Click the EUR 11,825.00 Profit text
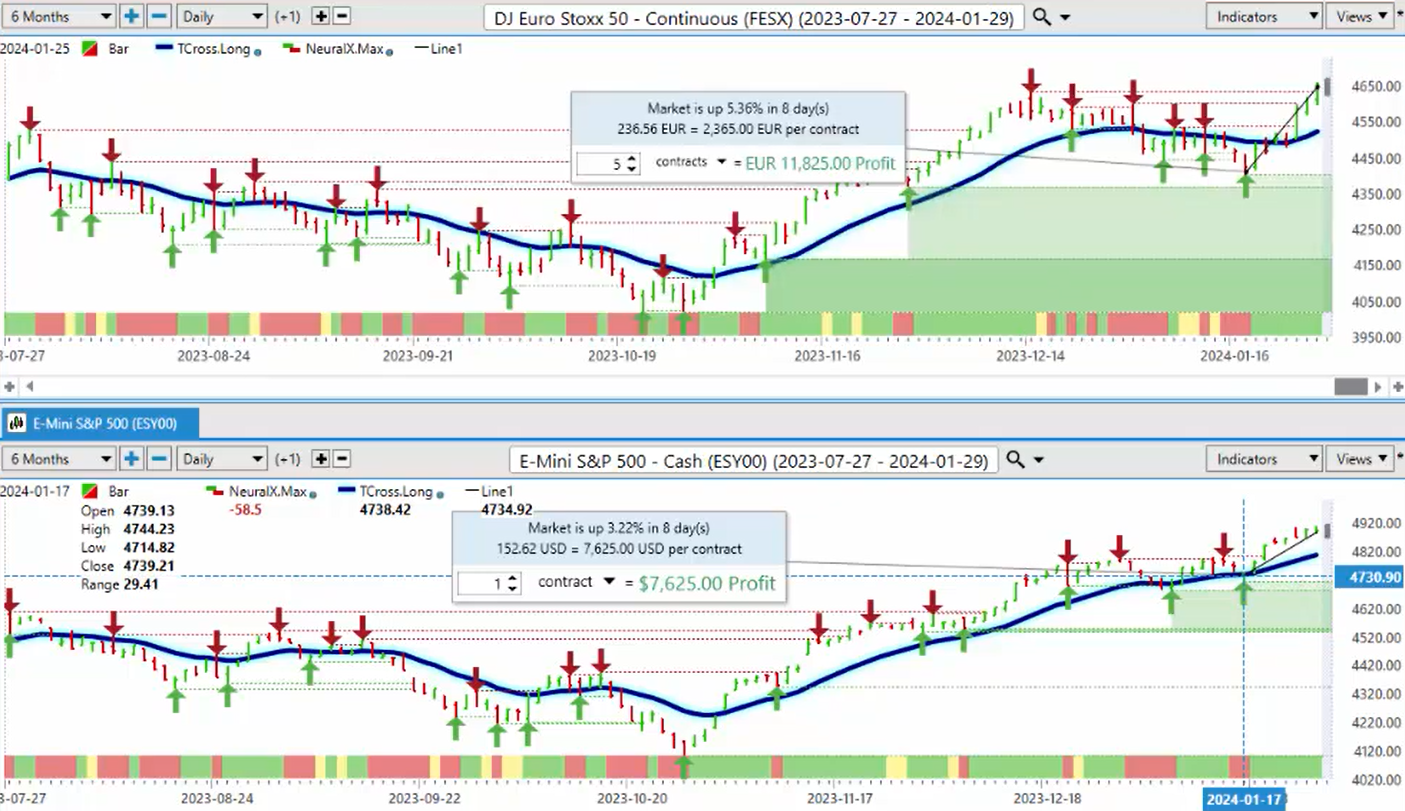This screenshot has height=811, width=1405. click(x=820, y=163)
